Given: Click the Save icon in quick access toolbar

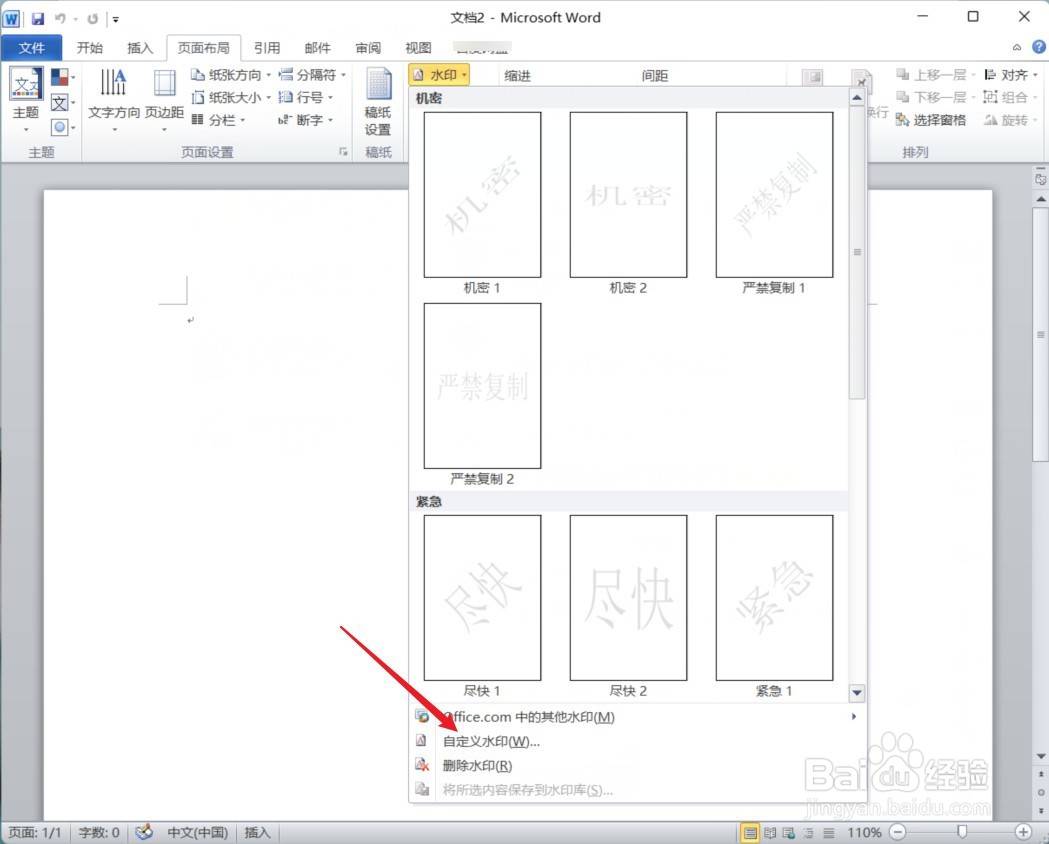Looking at the screenshot, I should (x=38, y=19).
